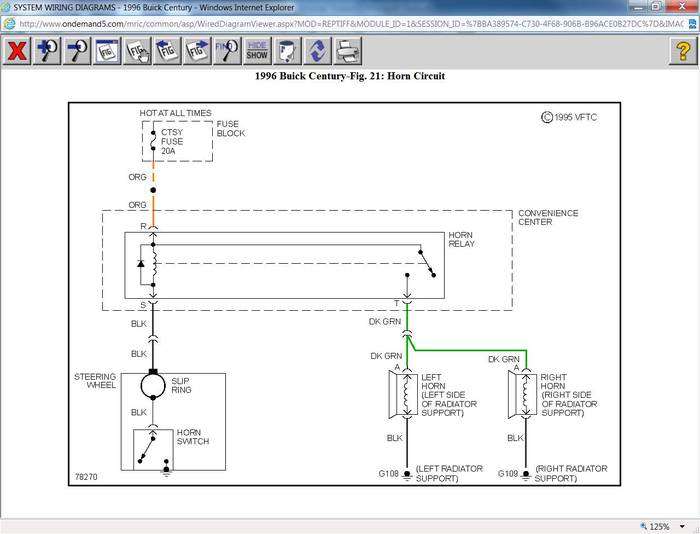The width and height of the screenshot is (700, 534).
Task: Go to previous figure icon
Action: [167, 51]
